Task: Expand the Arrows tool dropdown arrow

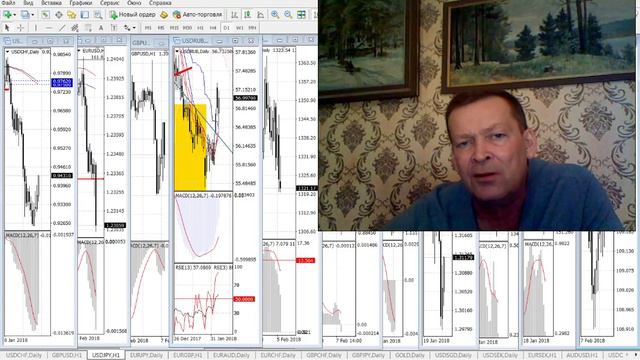Action: (x=134, y=28)
